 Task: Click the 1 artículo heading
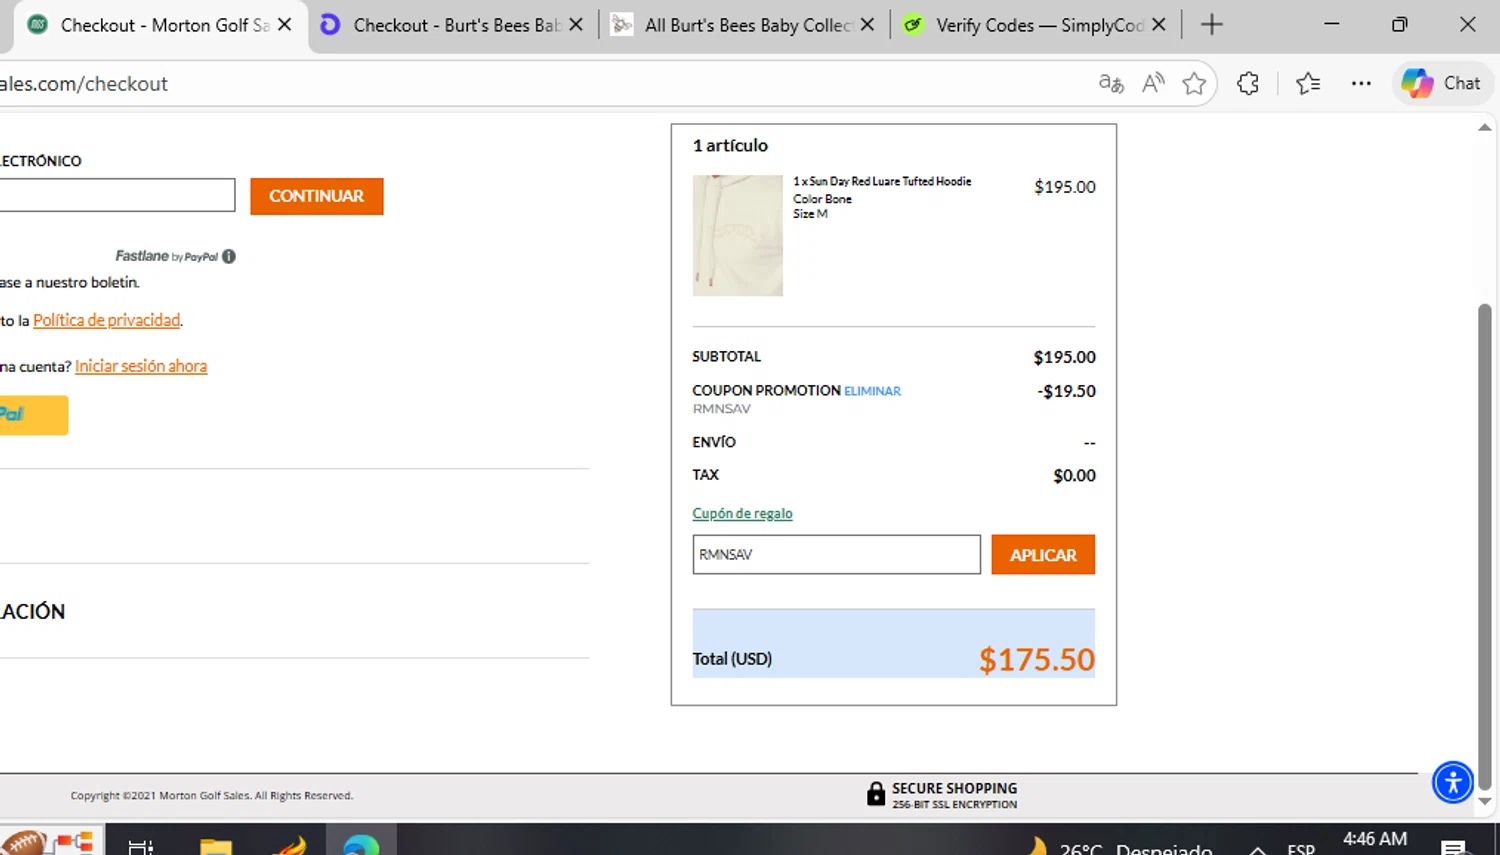(730, 145)
